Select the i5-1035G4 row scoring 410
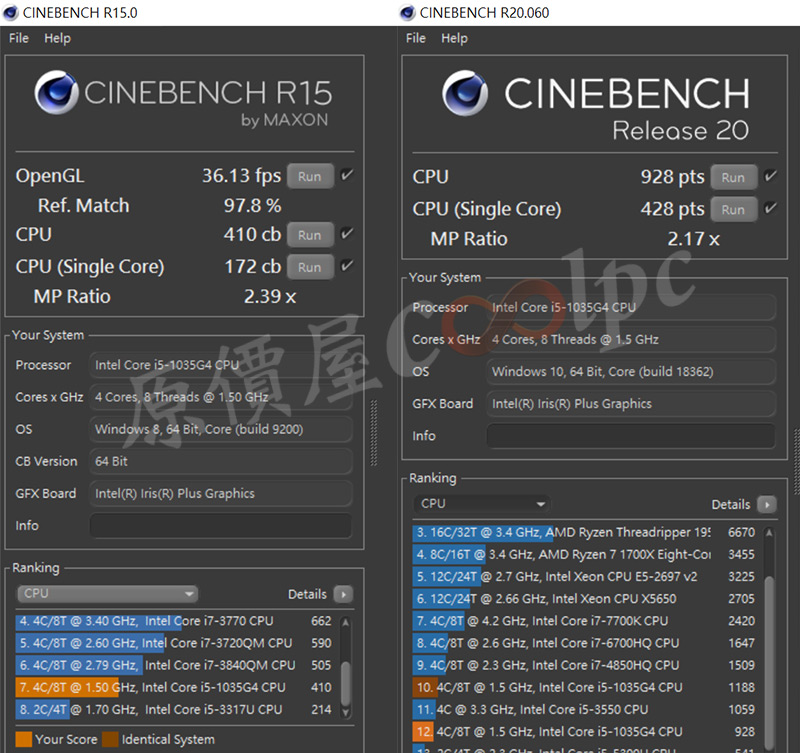The width and height of the screenshot is (800, 753). click(176, 687)
